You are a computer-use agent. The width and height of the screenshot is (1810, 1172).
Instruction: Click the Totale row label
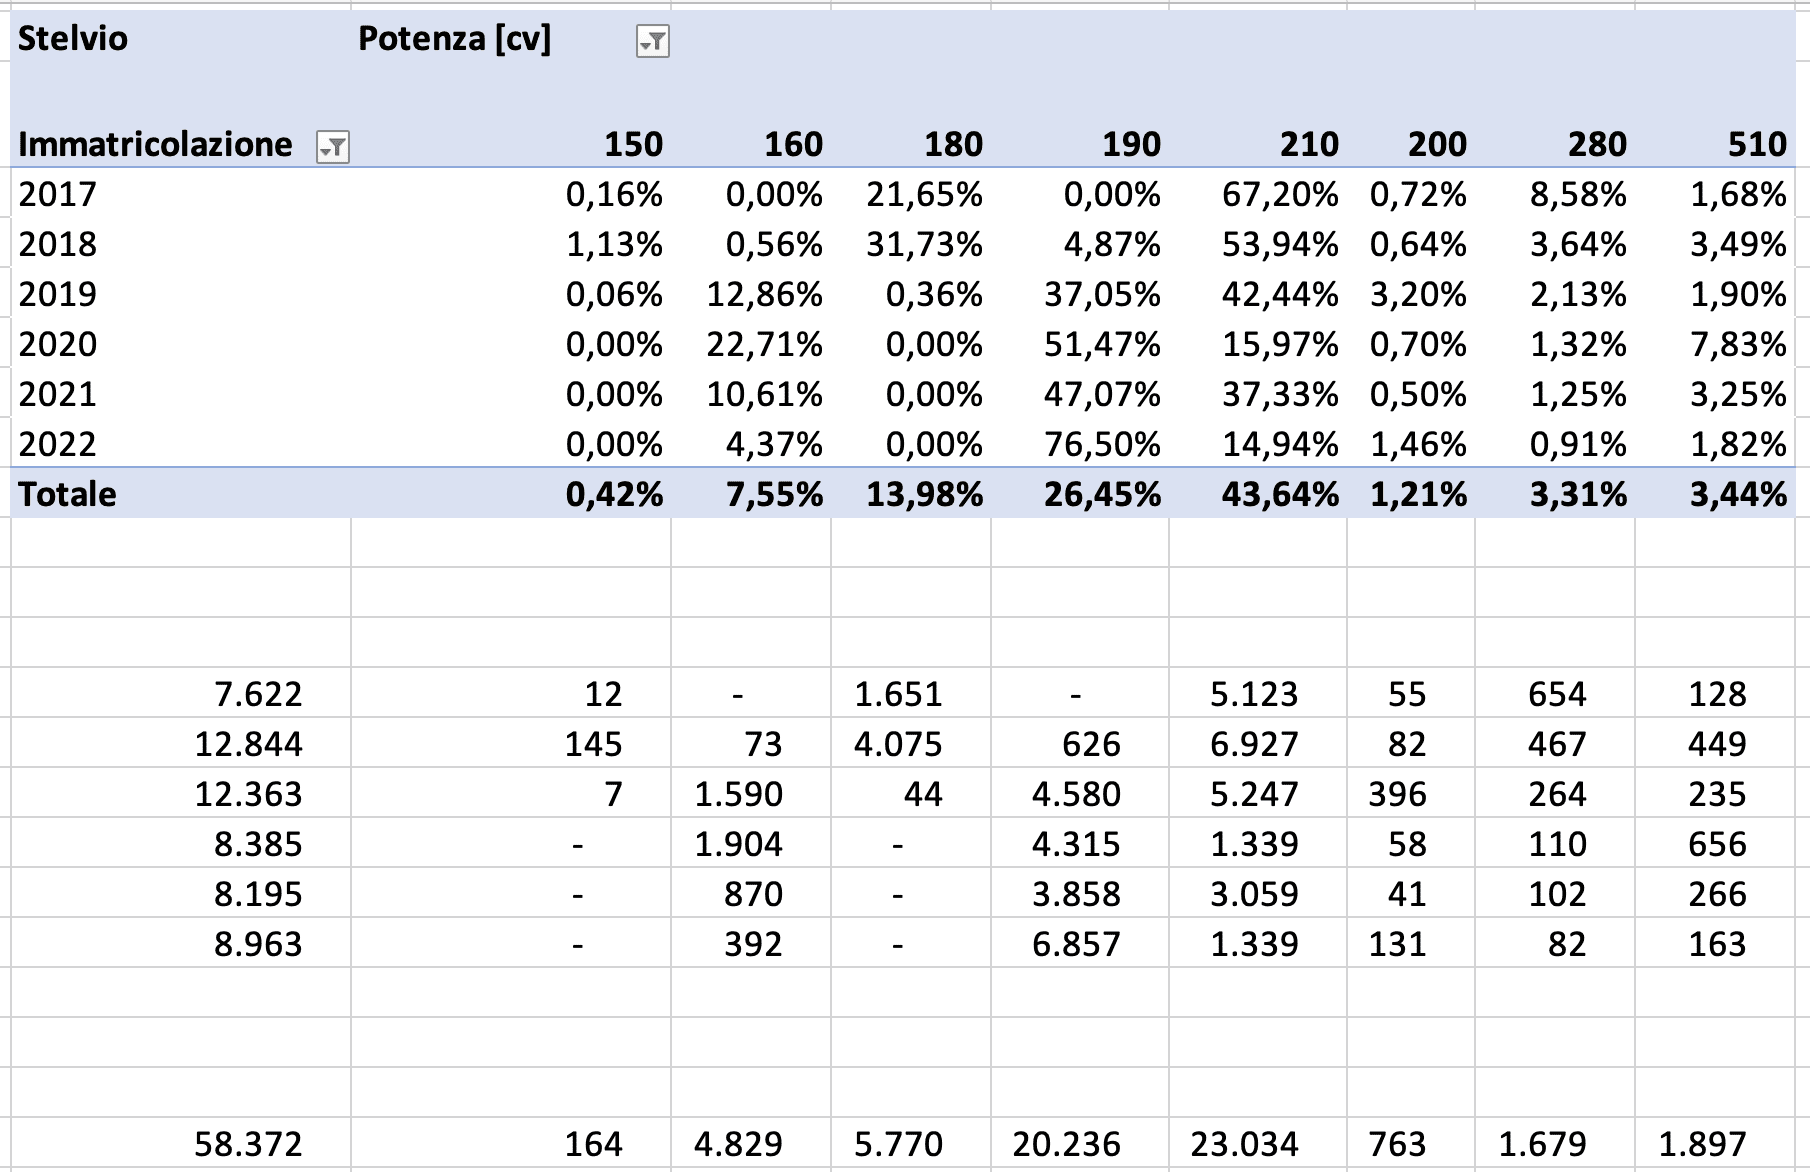pos(68,494)
